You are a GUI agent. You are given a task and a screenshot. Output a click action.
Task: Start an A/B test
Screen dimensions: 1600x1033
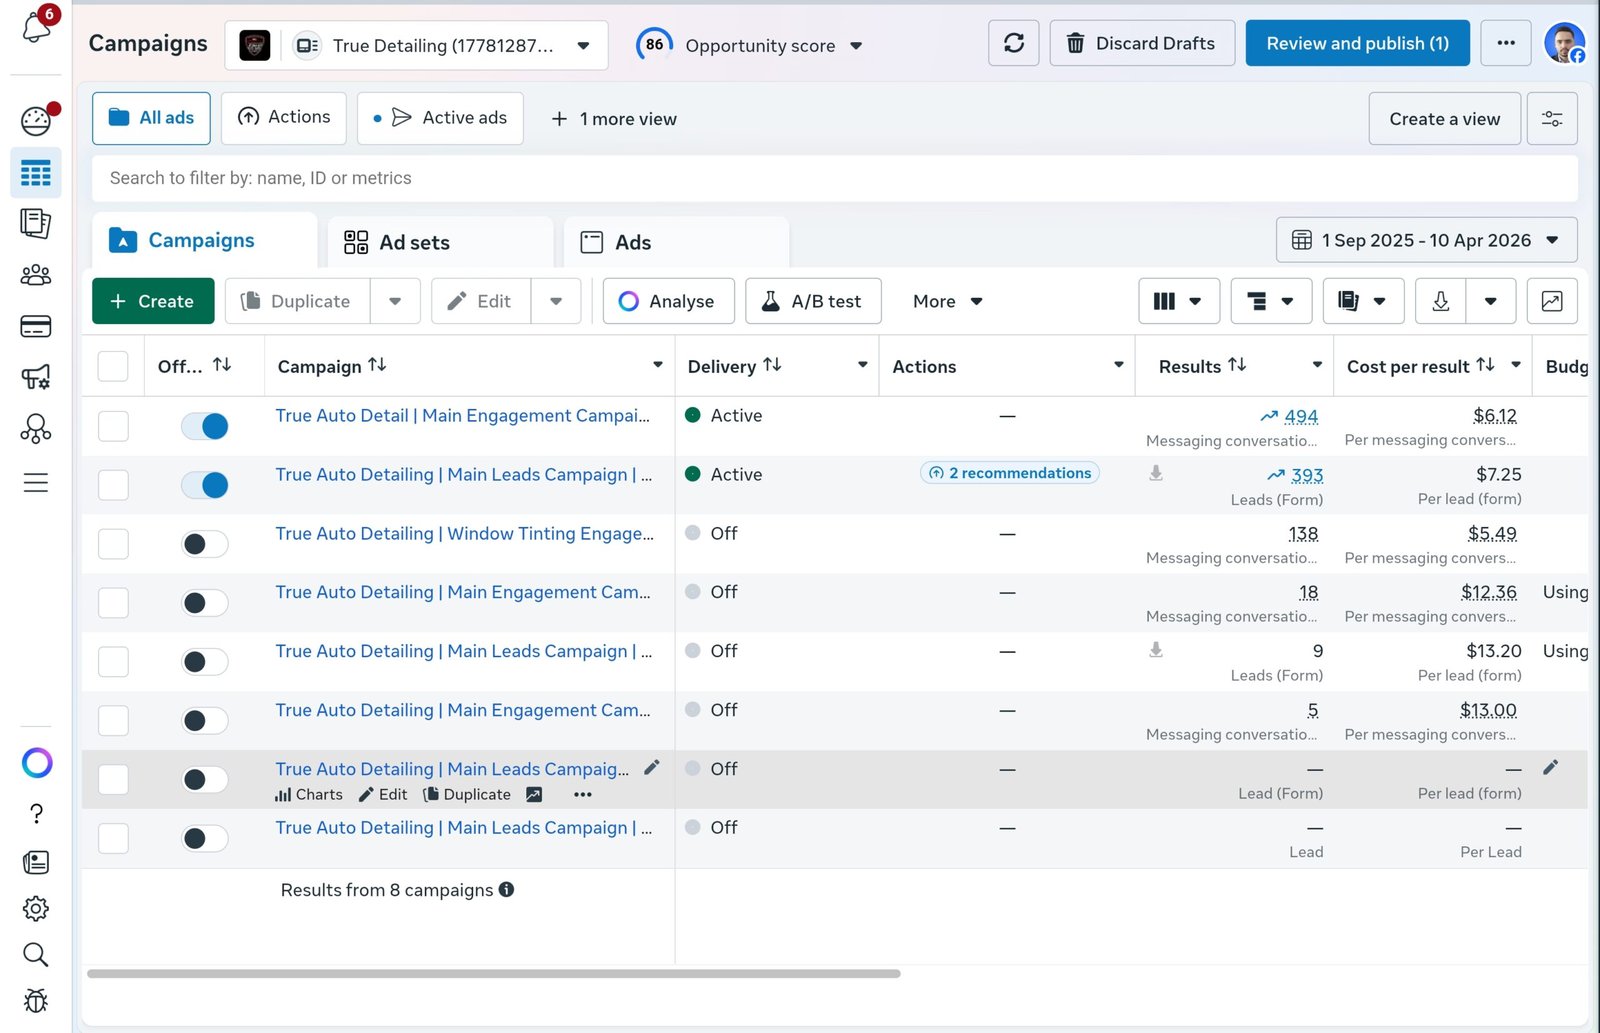(813, 301)
